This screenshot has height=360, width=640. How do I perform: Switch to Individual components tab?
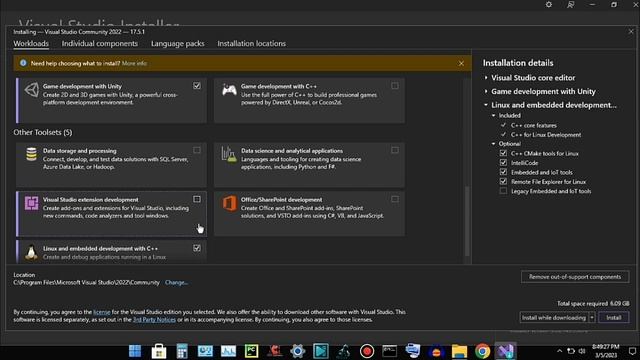coord(100,43)
